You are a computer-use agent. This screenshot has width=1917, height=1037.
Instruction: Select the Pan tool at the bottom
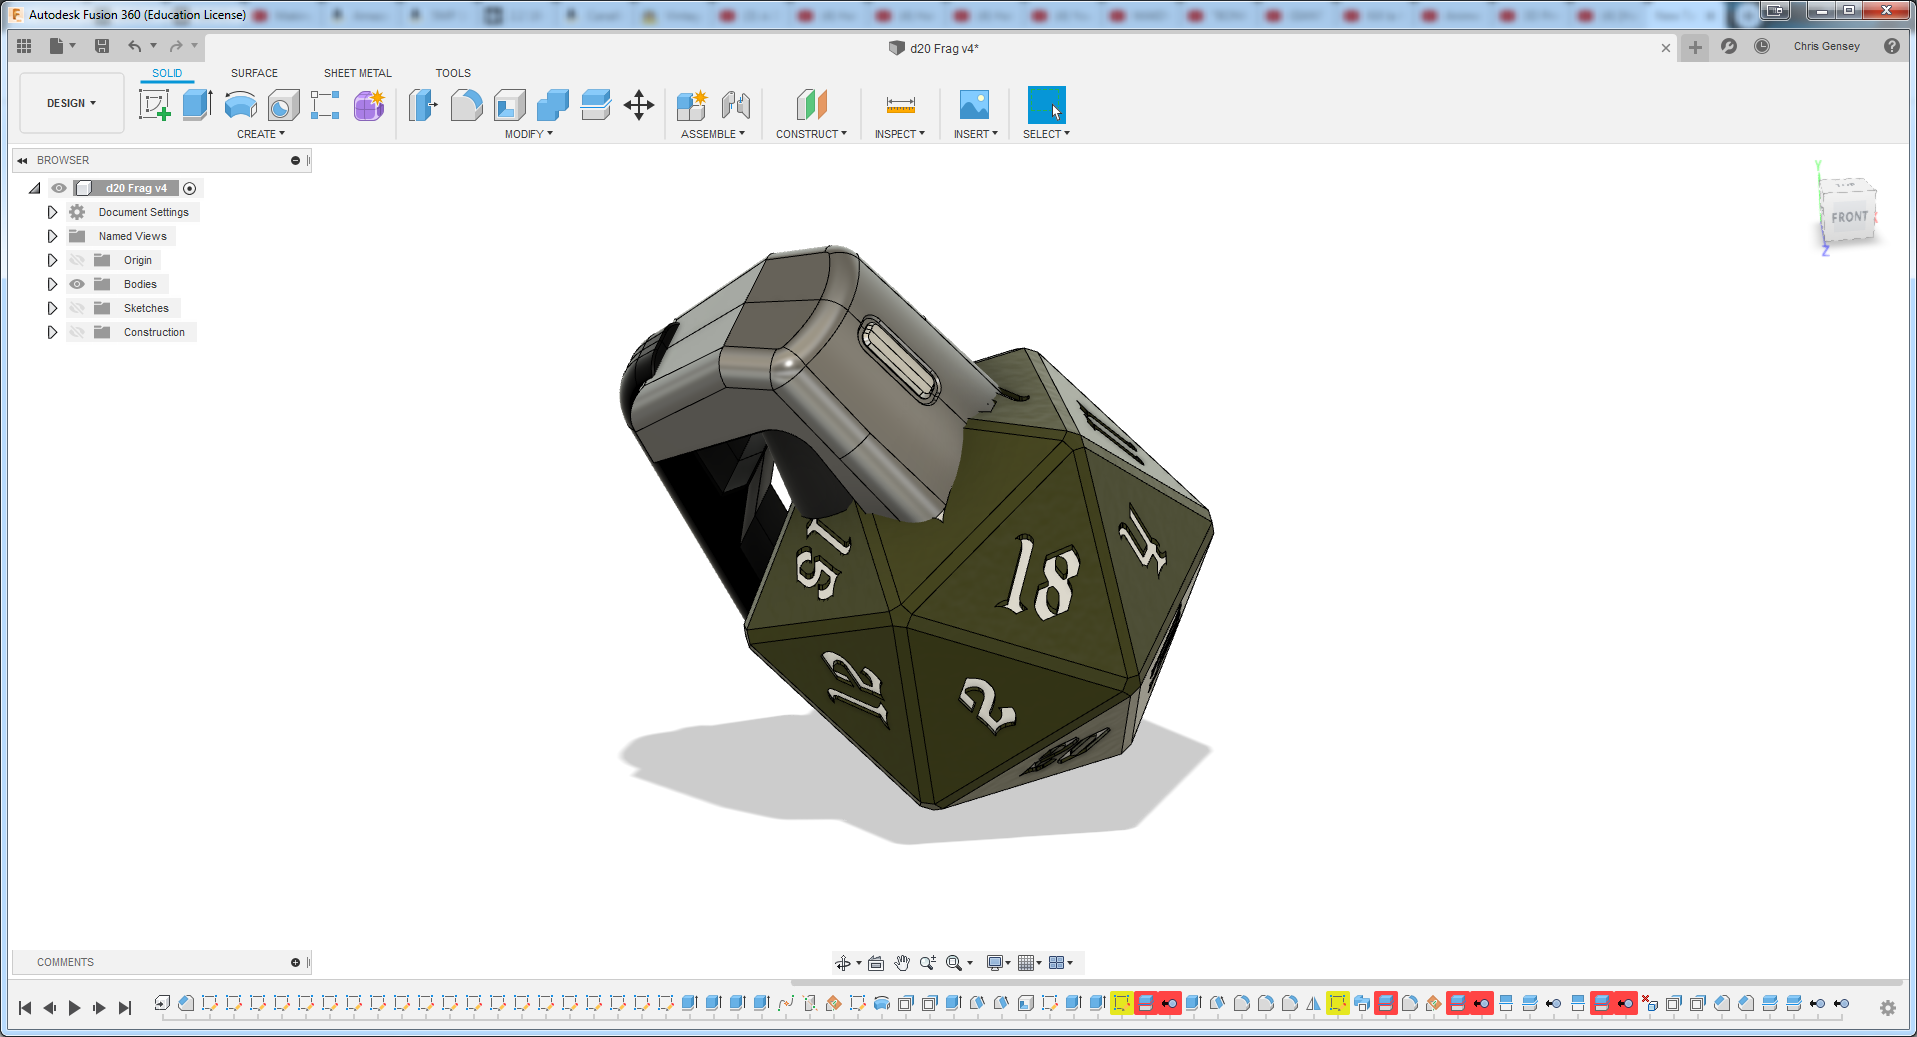tap(901, 962)
